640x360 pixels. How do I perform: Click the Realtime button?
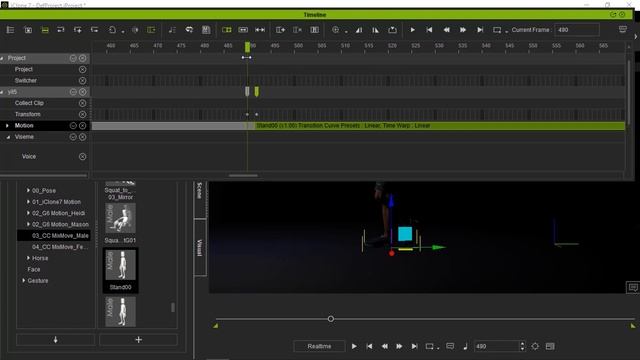click(319, 346)
